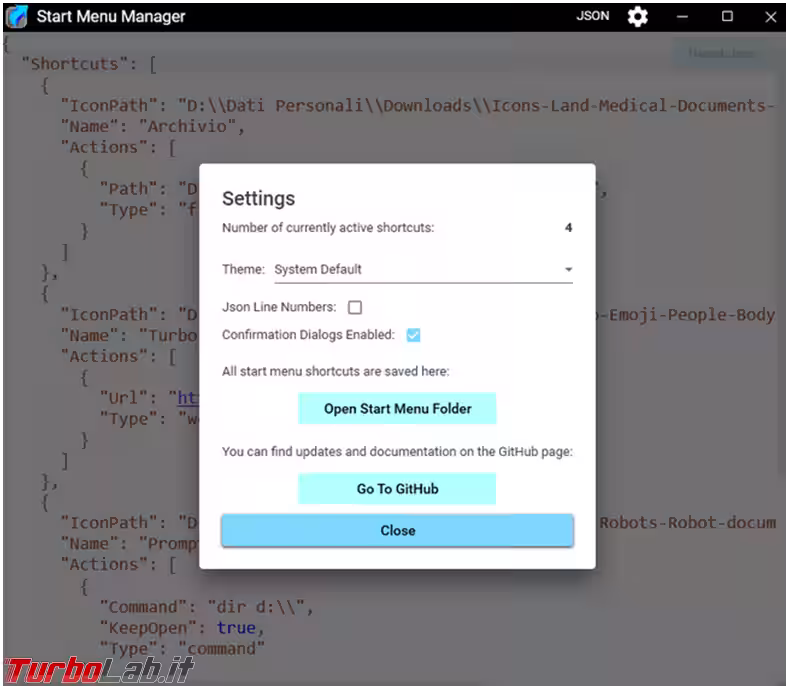Click the Settings dialog heading
The image size is (788, 686).
[x=258, y=198]
